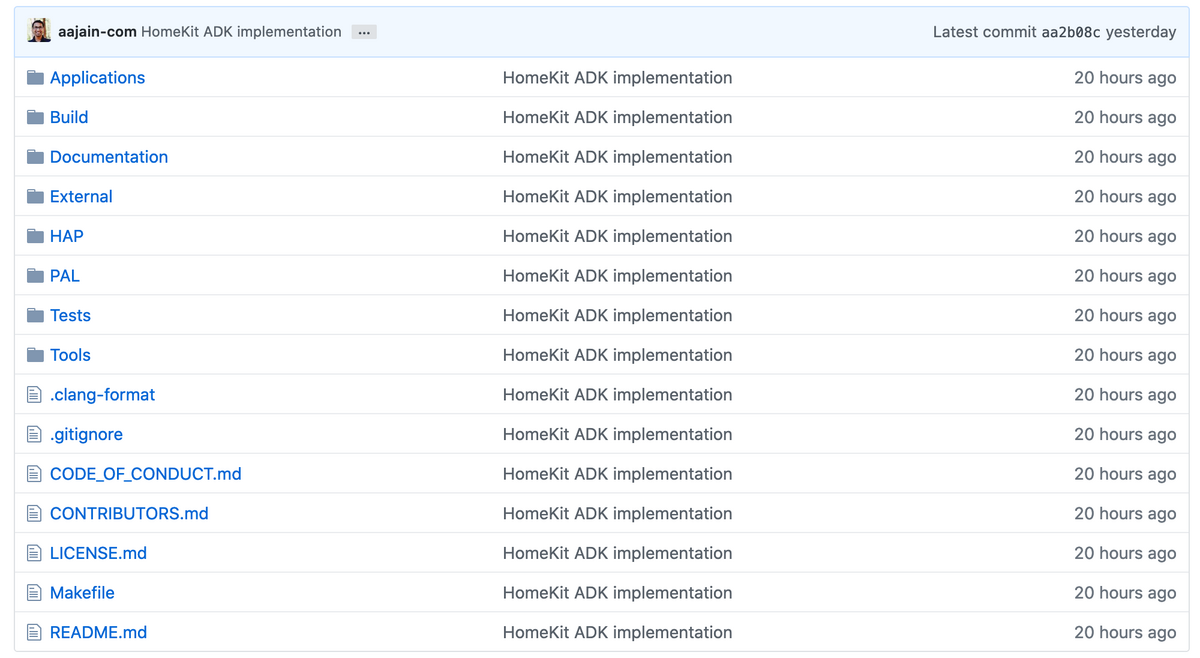The width and height of the screenshot is (1200, 658).
Task: Click '20 hours ago' on Makefile row
Action: click(1125, 593)
